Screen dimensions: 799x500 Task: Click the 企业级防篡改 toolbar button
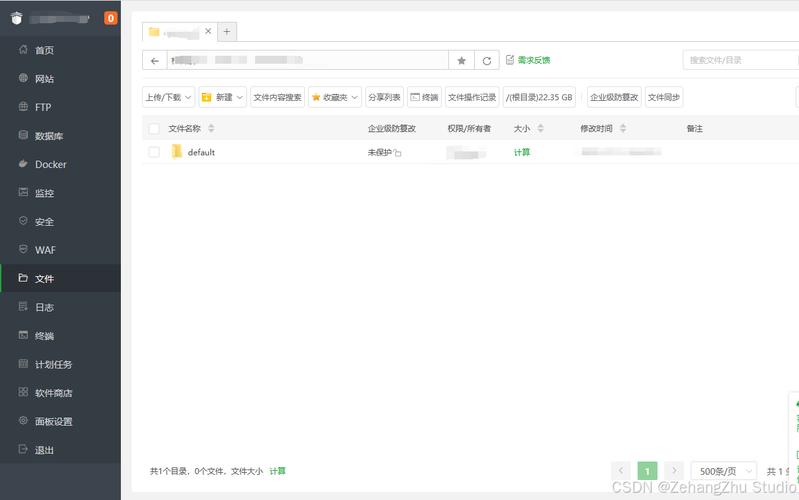(x=614, y=97)
